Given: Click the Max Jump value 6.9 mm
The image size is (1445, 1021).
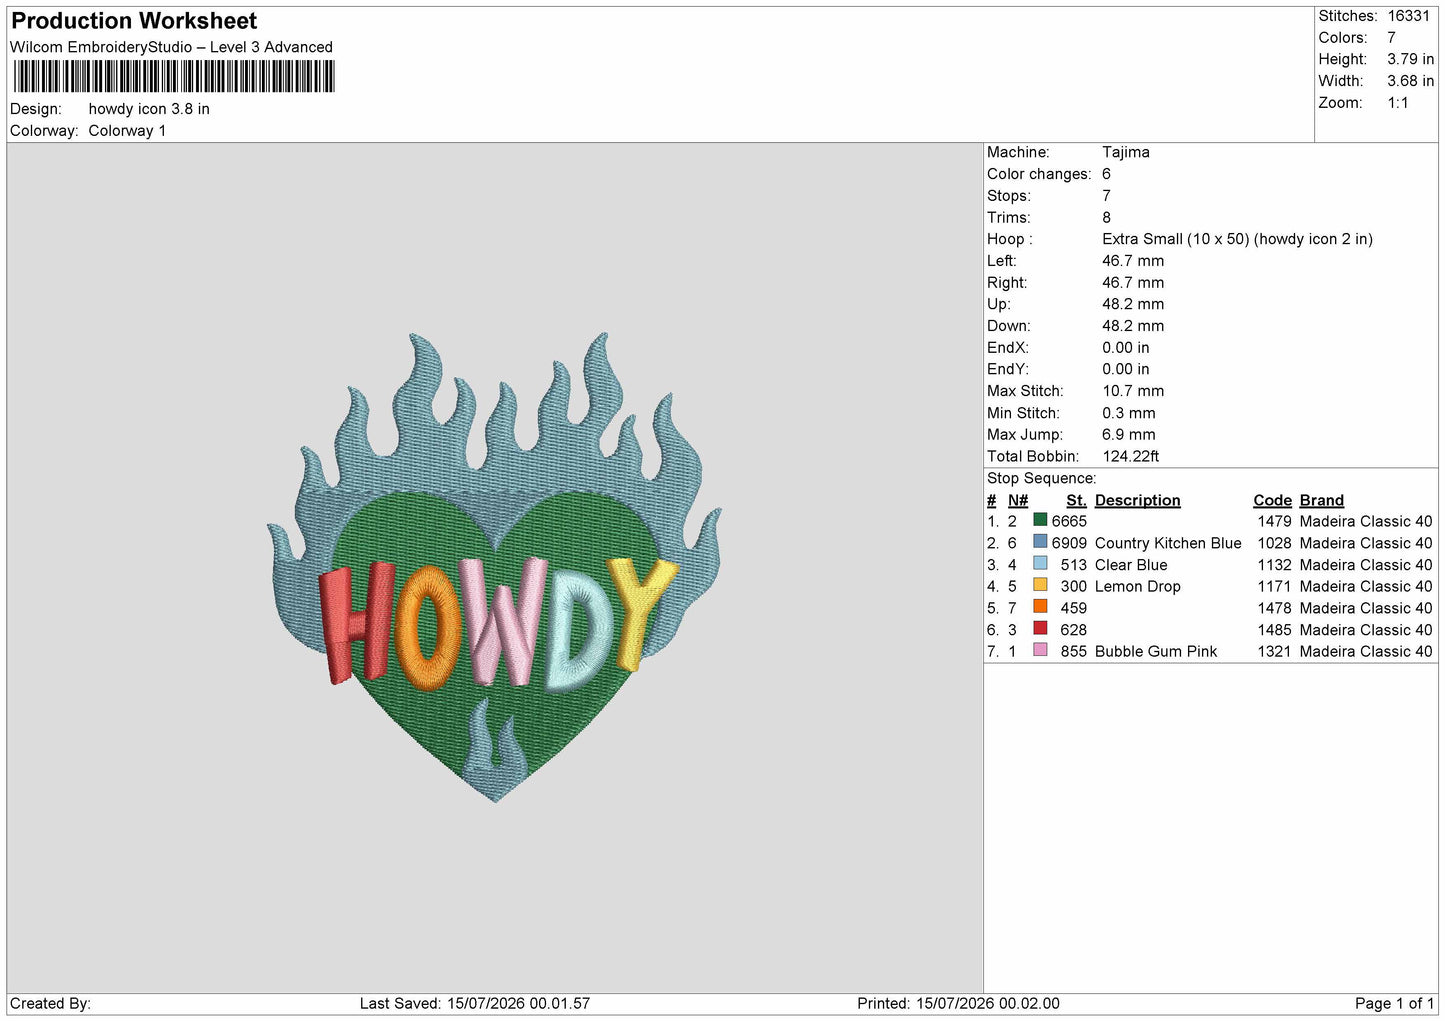Looking at the screenshot, I should point(1129,435).
